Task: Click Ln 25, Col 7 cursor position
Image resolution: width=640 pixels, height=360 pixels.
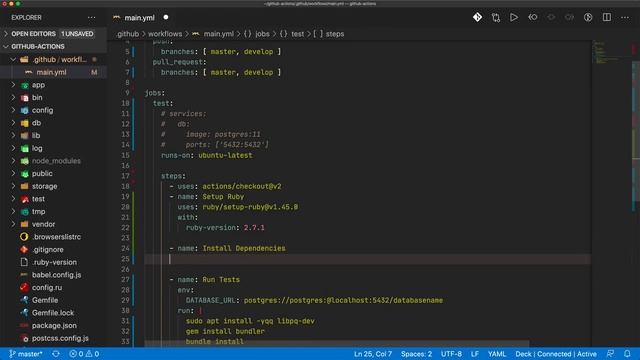Action: pyautogui.click(x=373, y=354)
